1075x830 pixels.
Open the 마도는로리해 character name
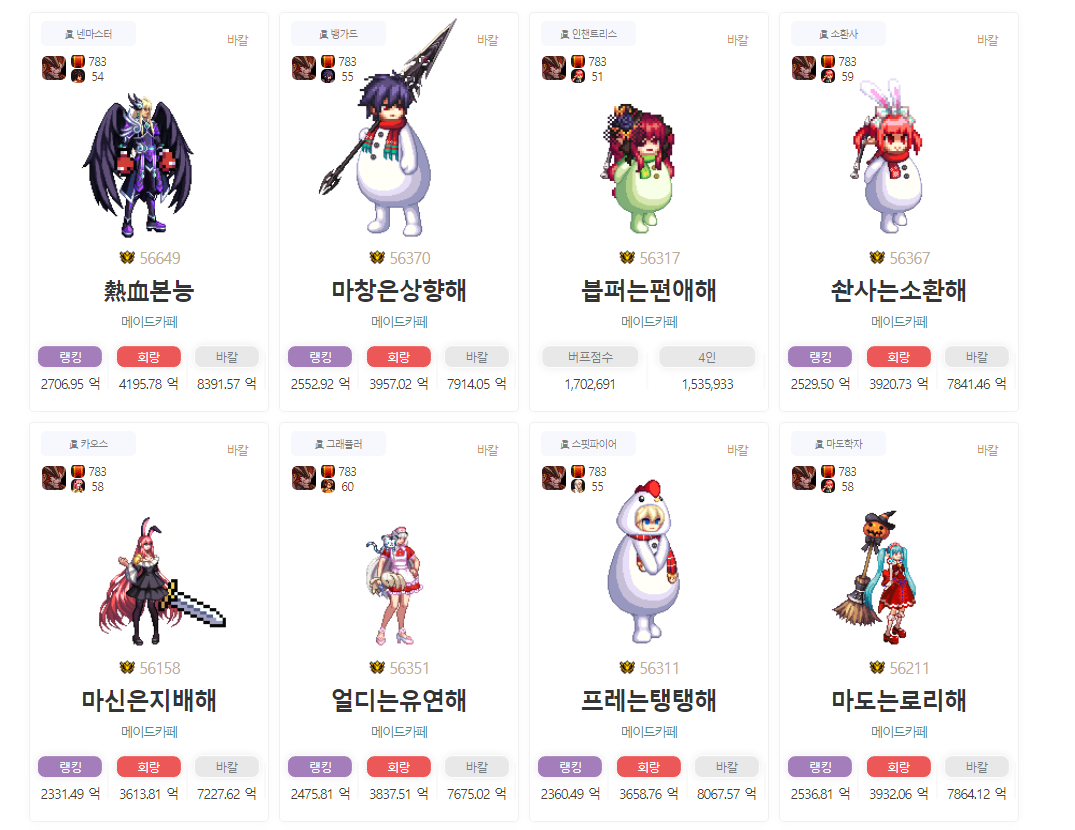coord(899,700)
